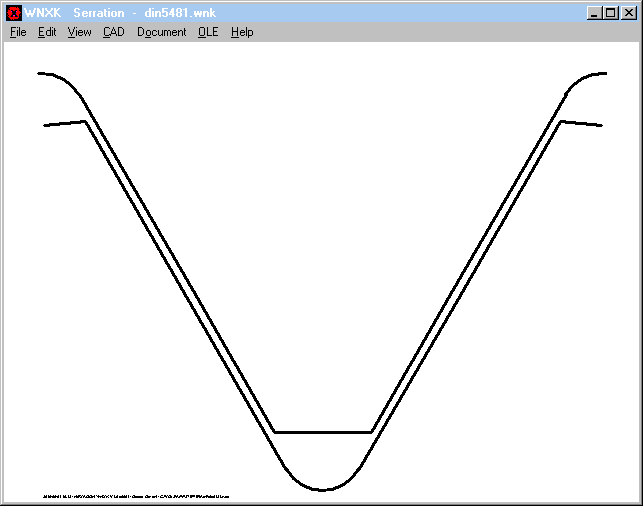643x506 pixels.
Task: Click the inner profile's upper-right corner
Action: [x=561, y=122]
